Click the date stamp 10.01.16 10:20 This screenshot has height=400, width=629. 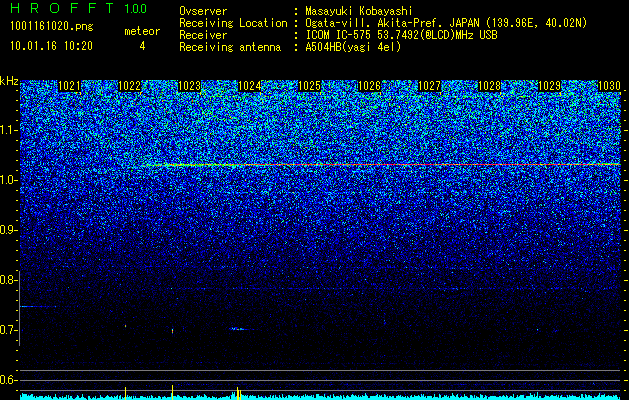tap(51, 46)
